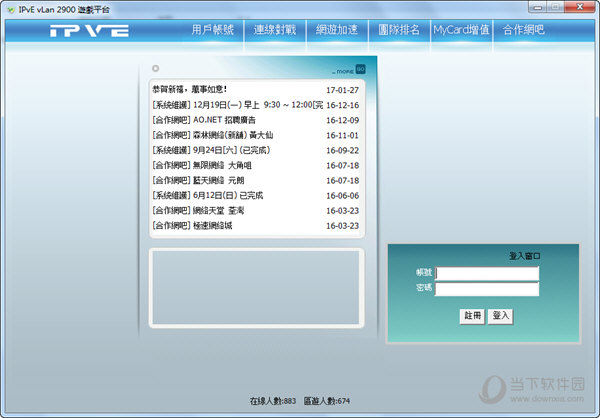This screenshot has height=418, width=600.
Task: Click the app icon in title bar
Action: [11, 10]
